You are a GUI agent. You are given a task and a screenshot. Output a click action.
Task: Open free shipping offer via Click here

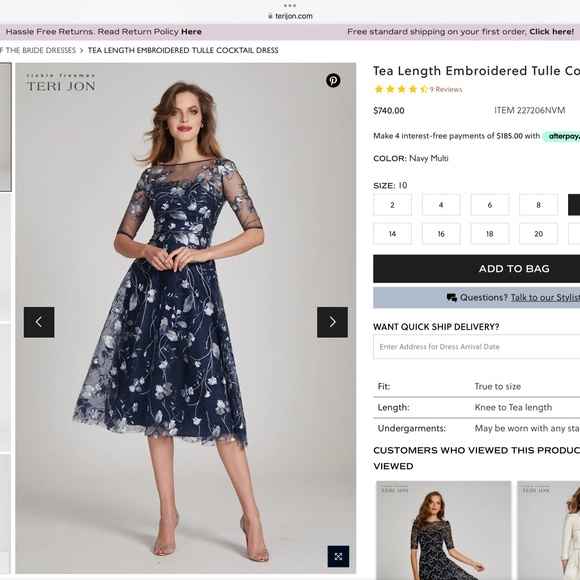pyautogui.click(x=552, y=32)
